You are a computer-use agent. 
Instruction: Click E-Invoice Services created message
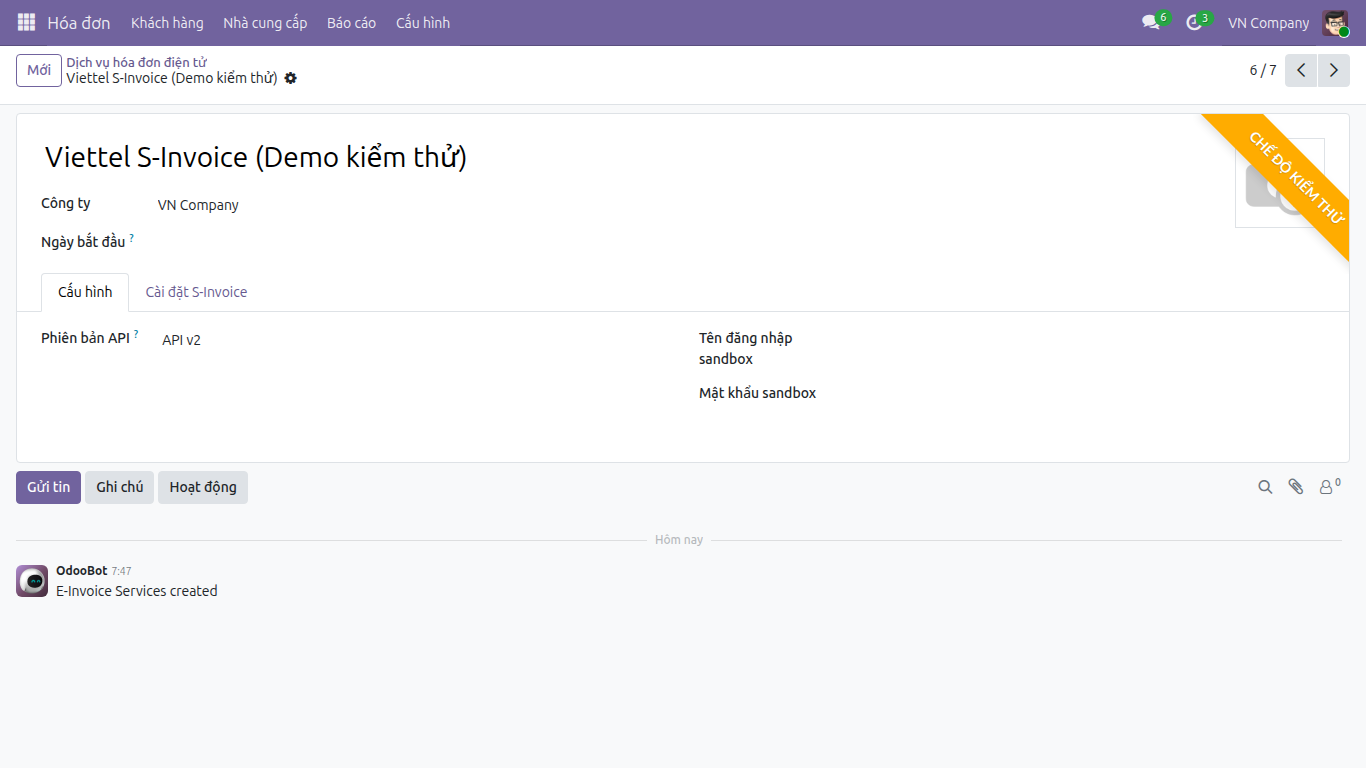(x=137, y=591)
